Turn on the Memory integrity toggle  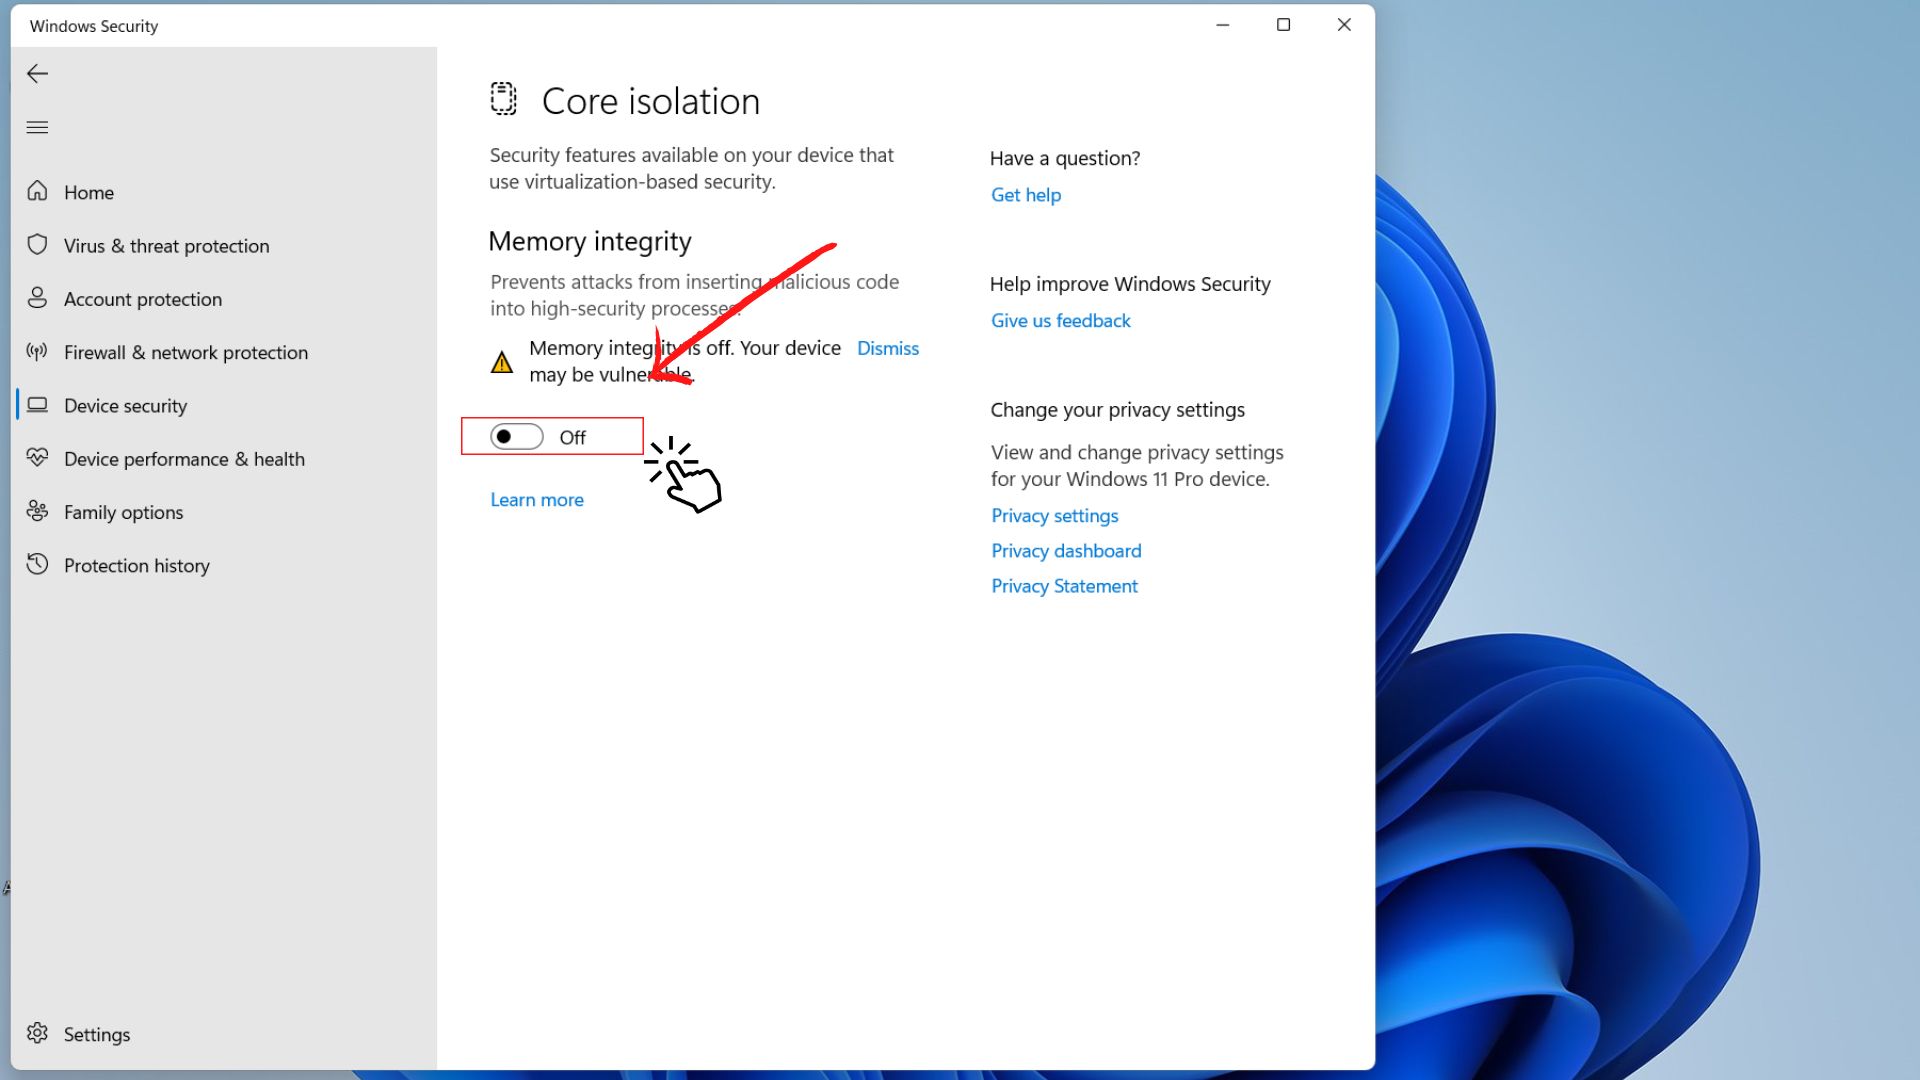pyautogui.click(x=517, y=437)
